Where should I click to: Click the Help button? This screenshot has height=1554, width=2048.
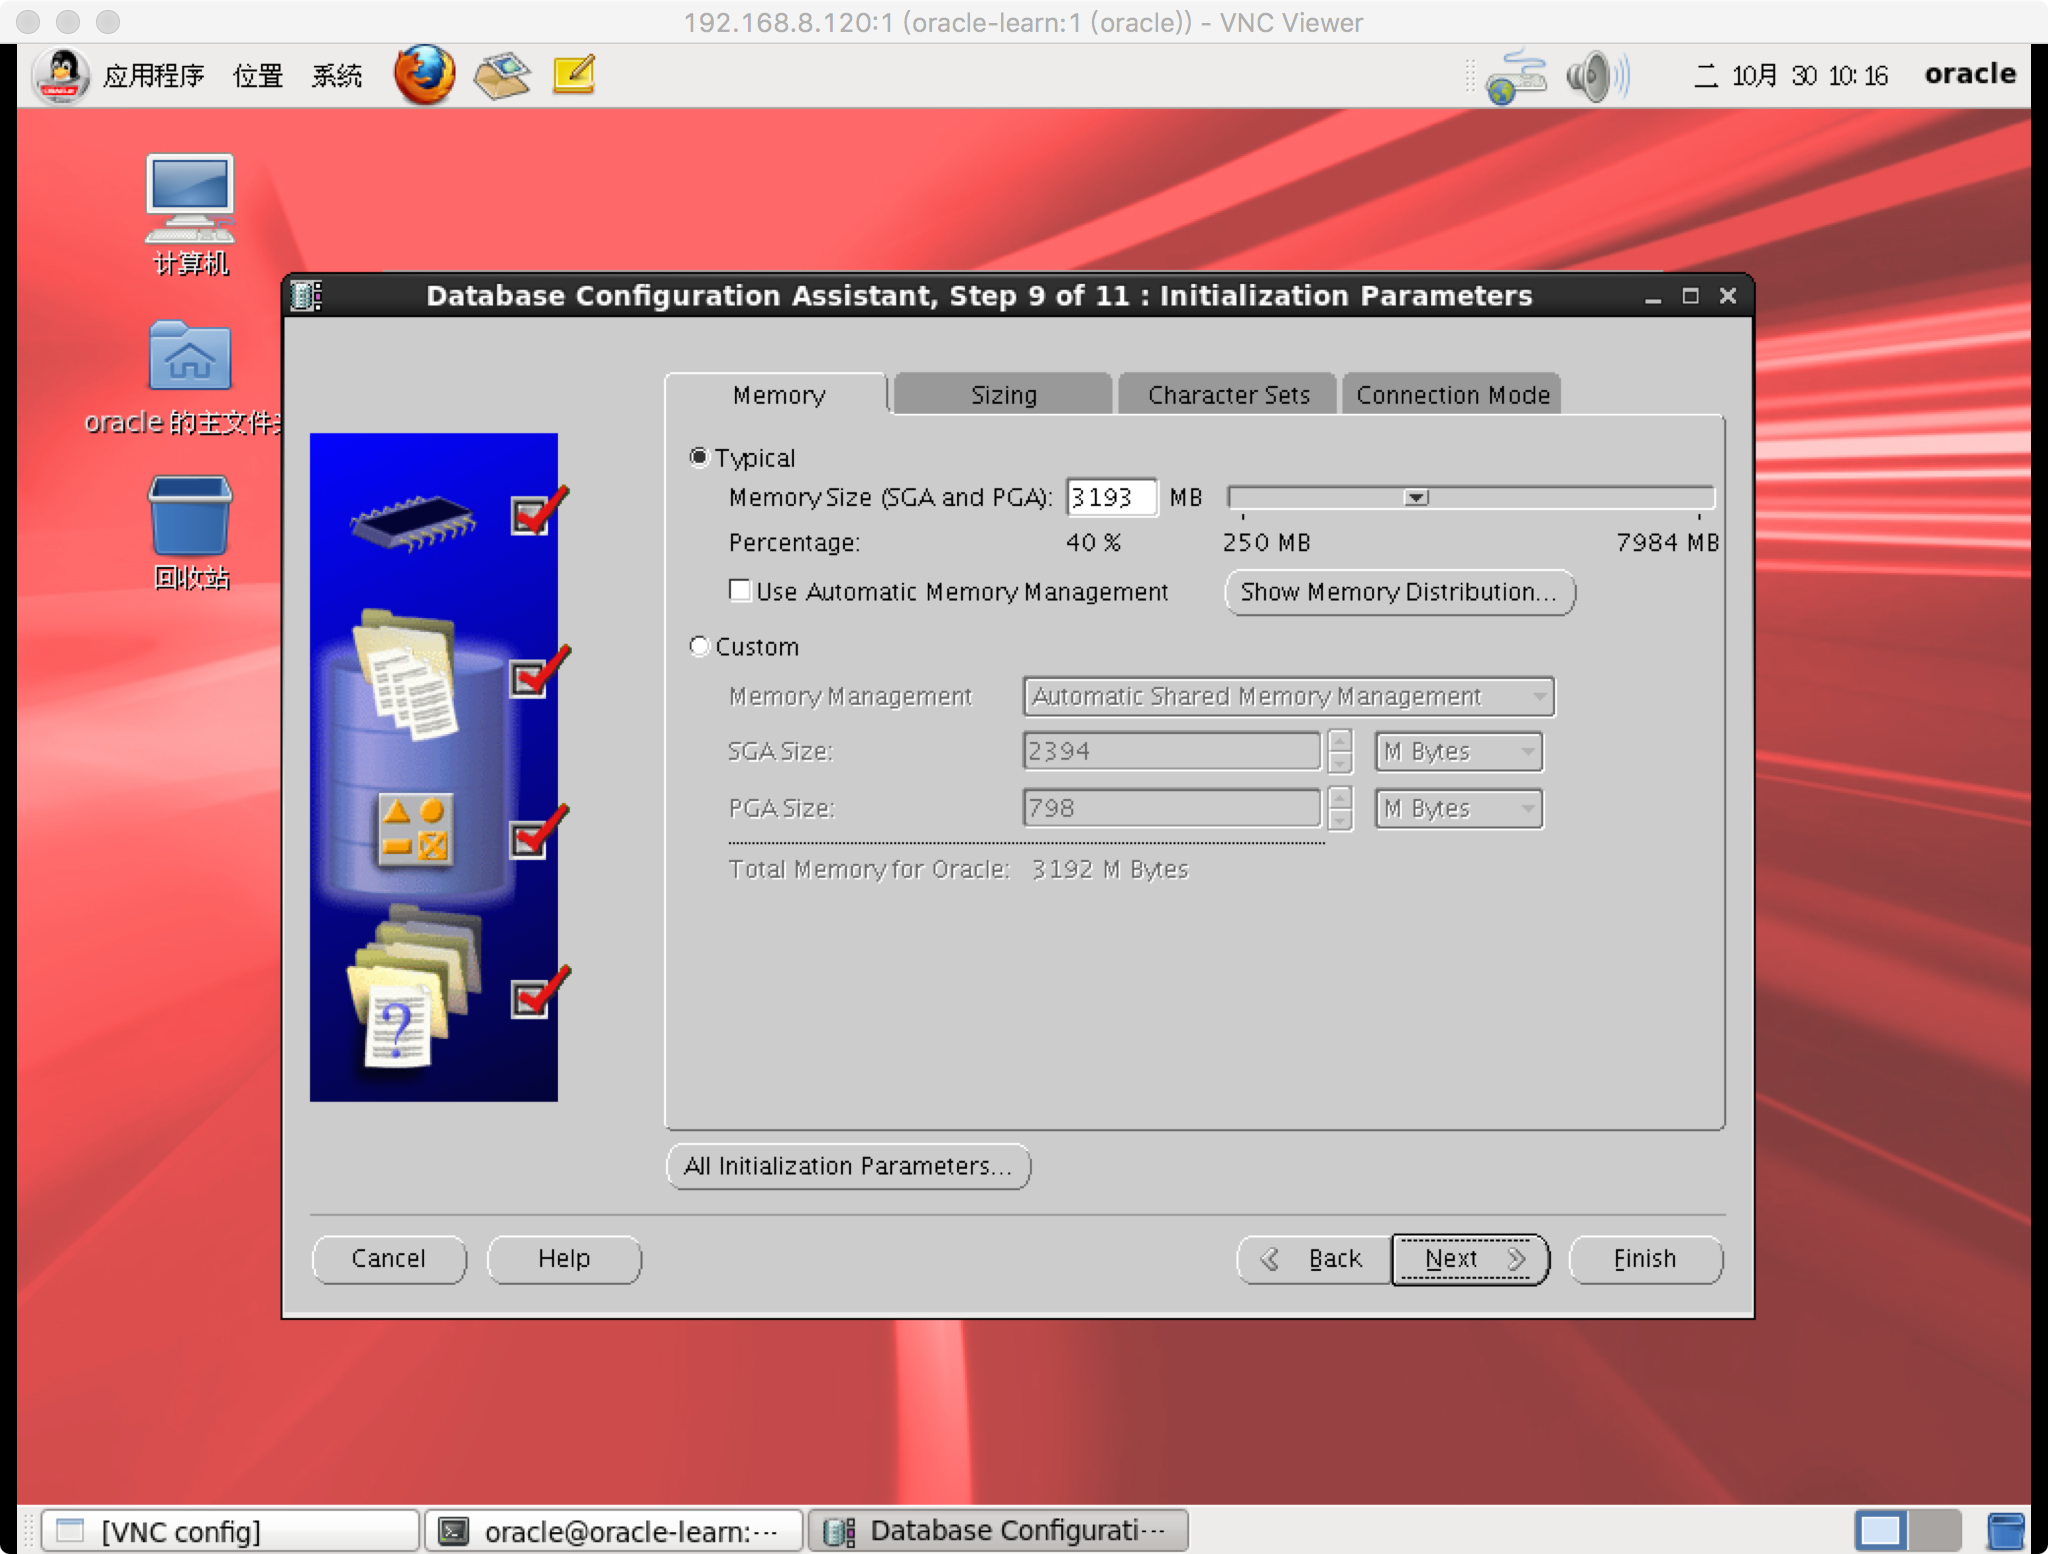point(564,1259)
